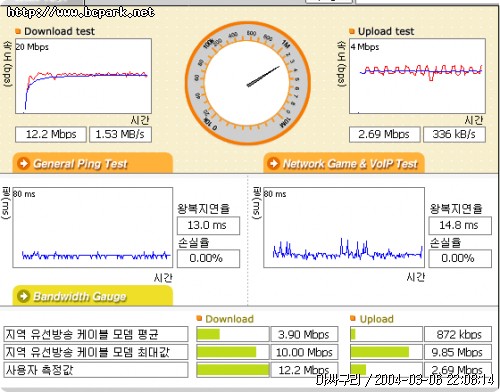Click the 3.90 Mbps download bar

coord(232,334)
